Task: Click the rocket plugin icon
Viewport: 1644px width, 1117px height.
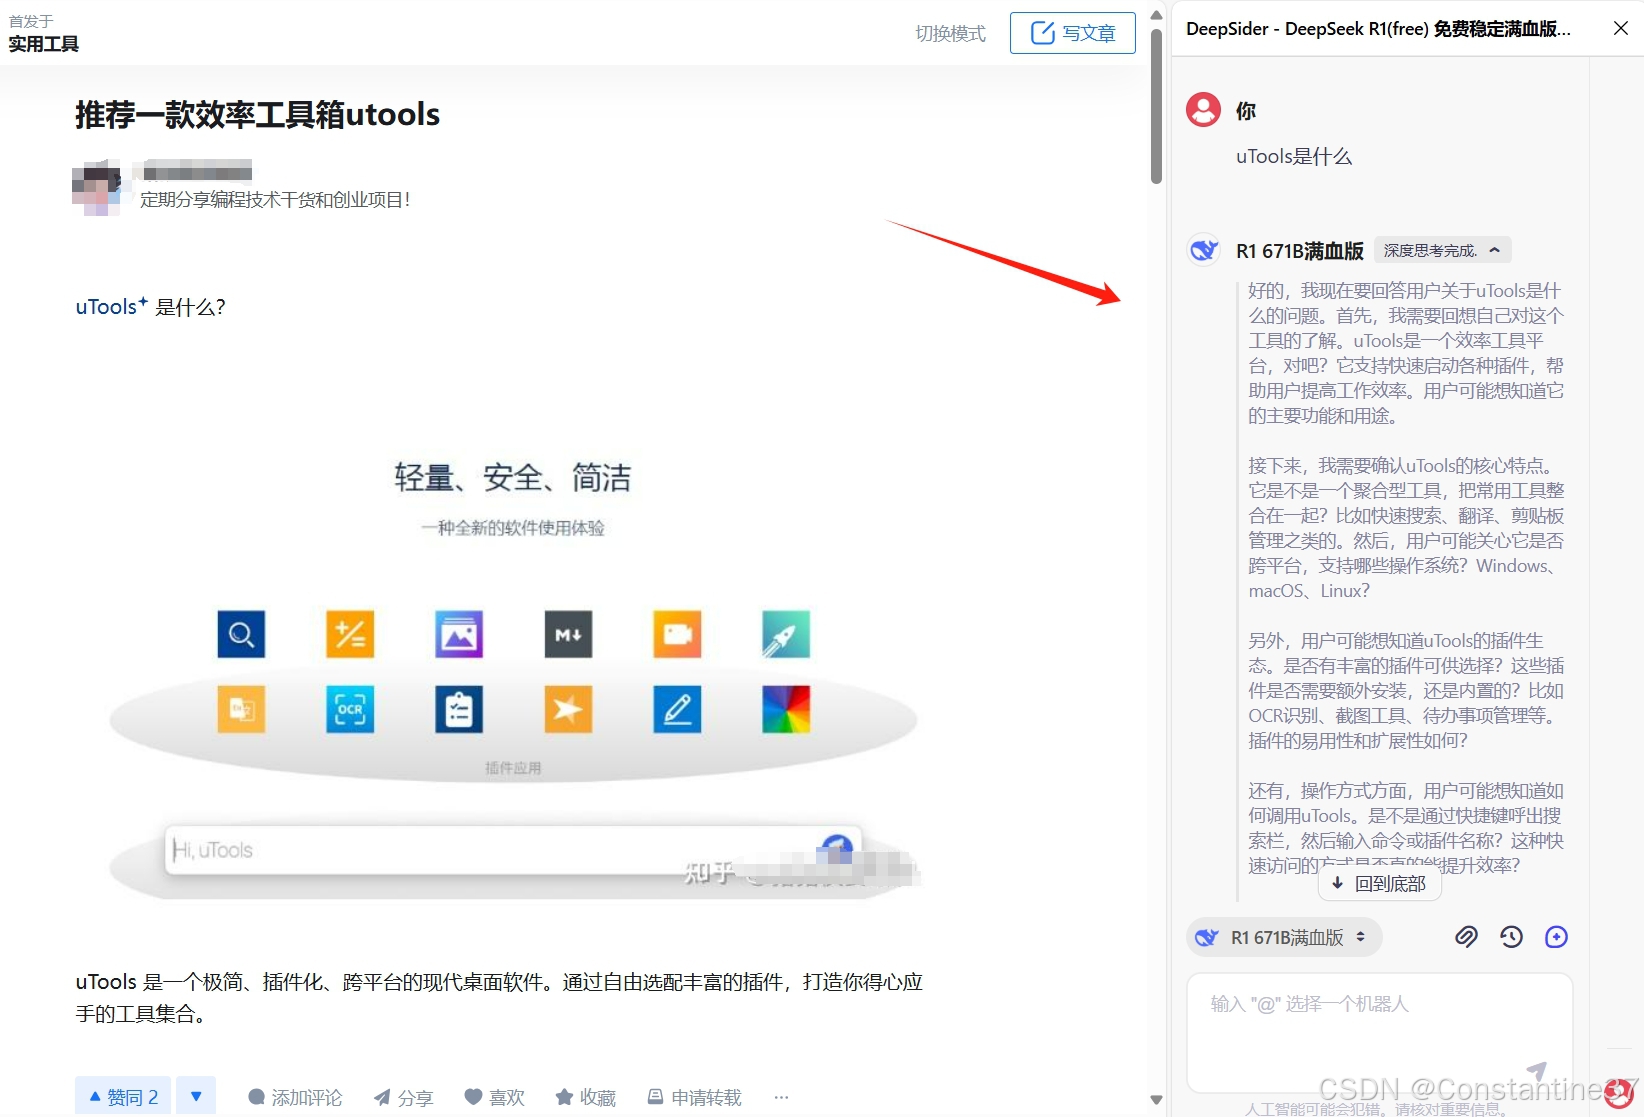Action: pyautogui.click(x=786, y=634)
